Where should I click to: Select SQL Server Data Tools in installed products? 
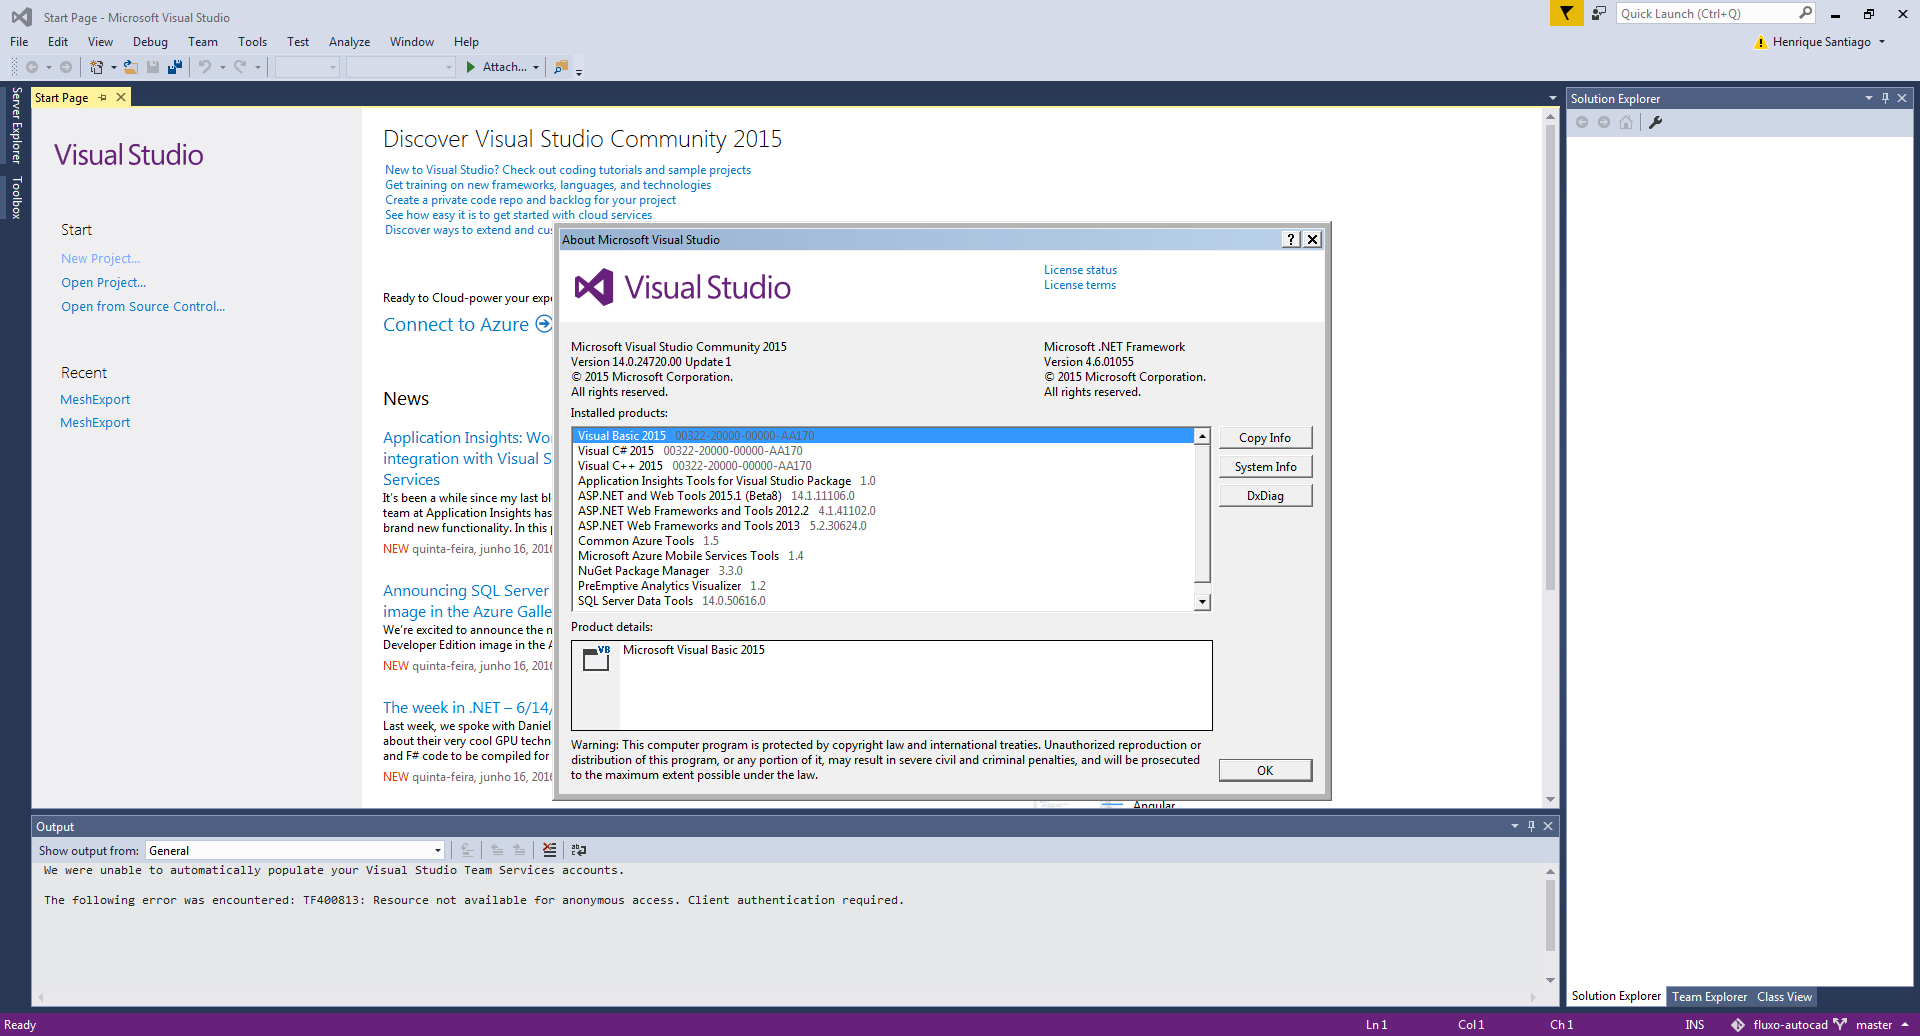[x=885, y=601]
